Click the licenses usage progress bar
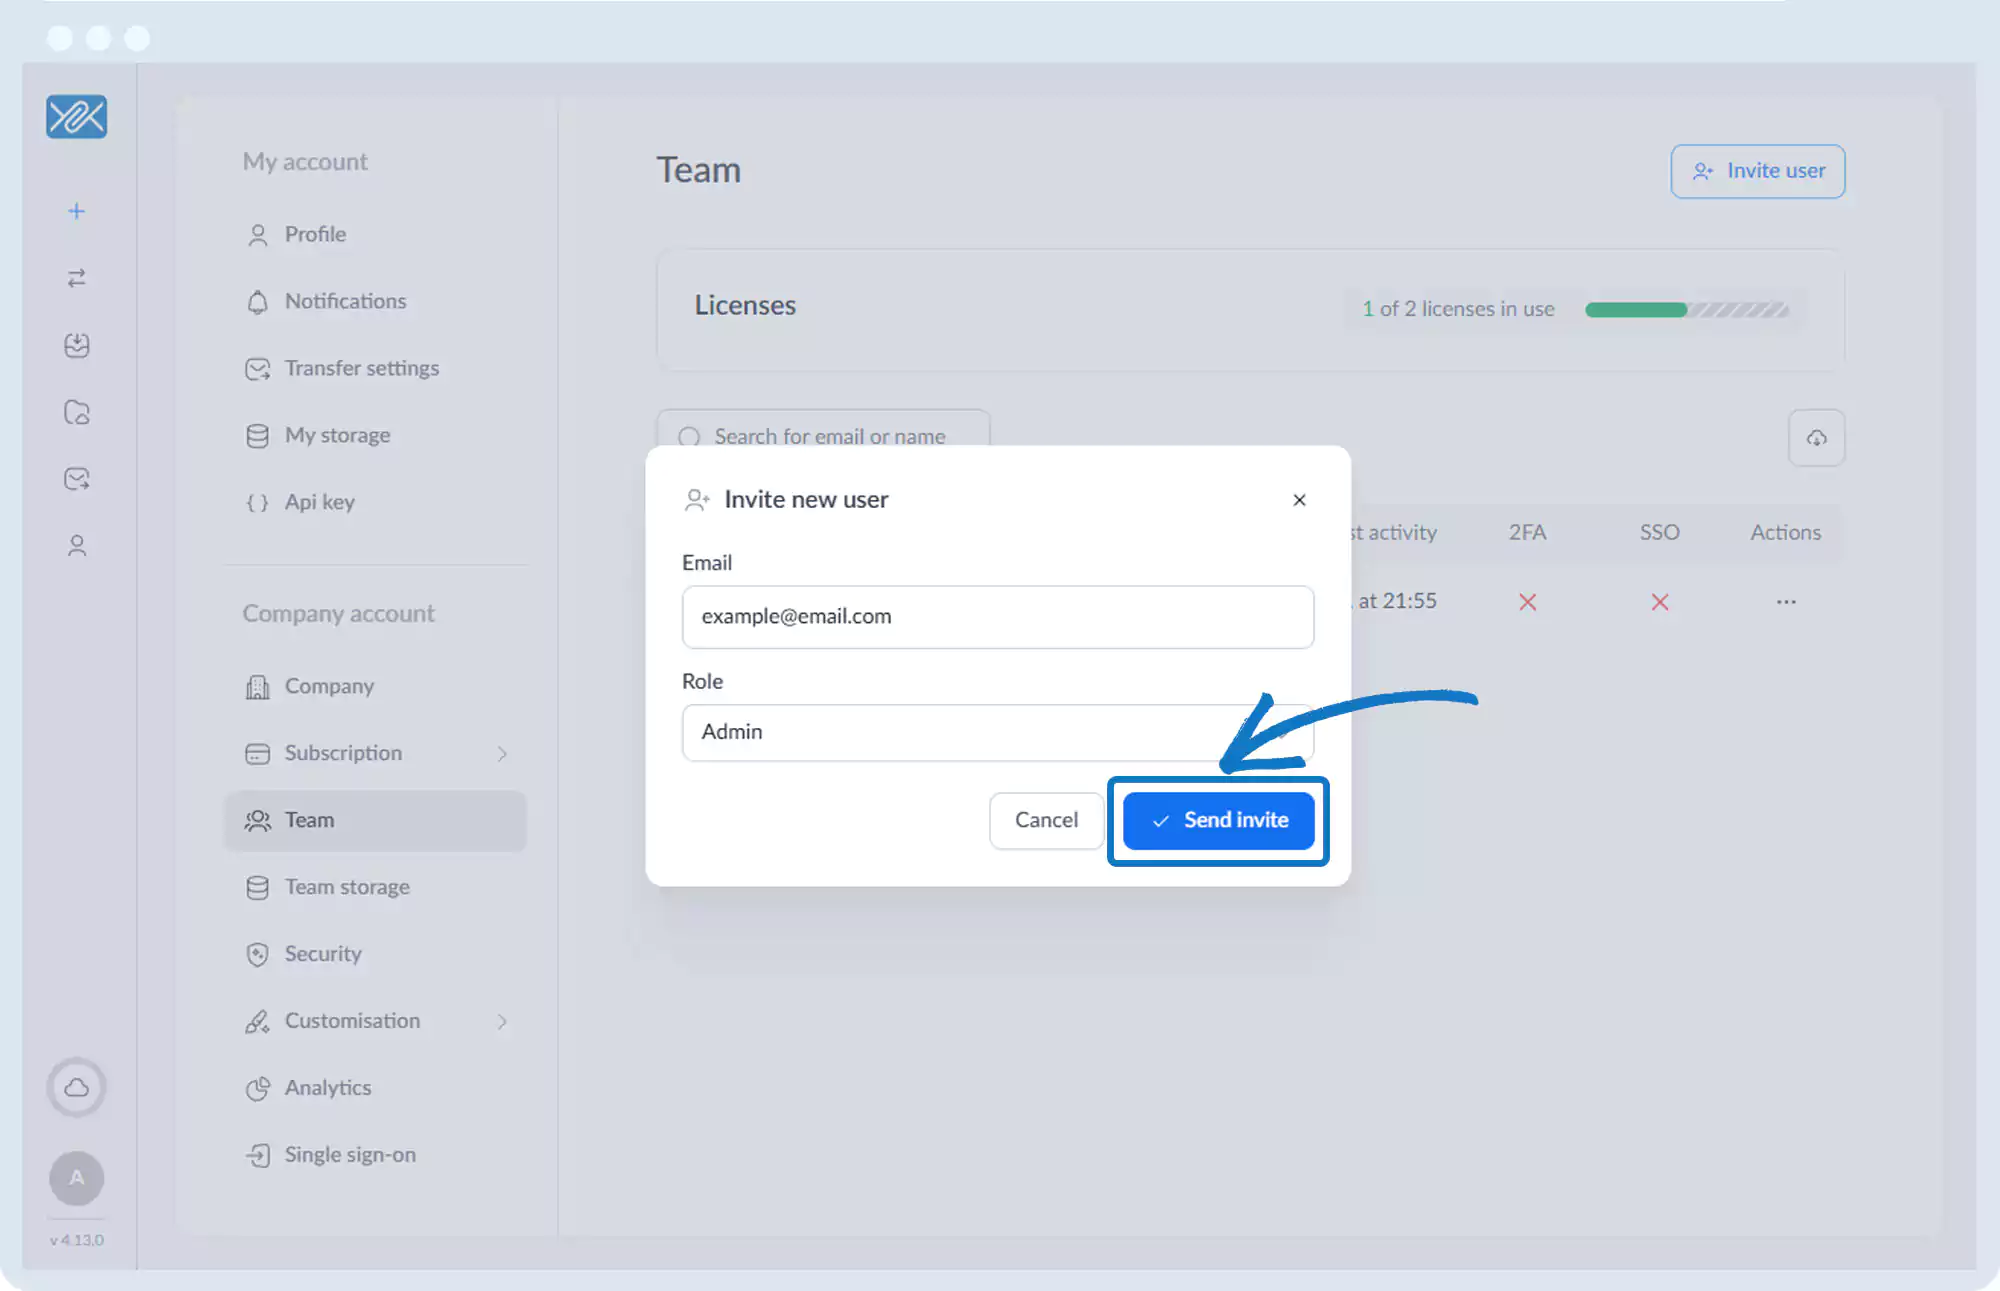The width and height of the screenshot is (2000, 1291). (x=1686, y=310)
